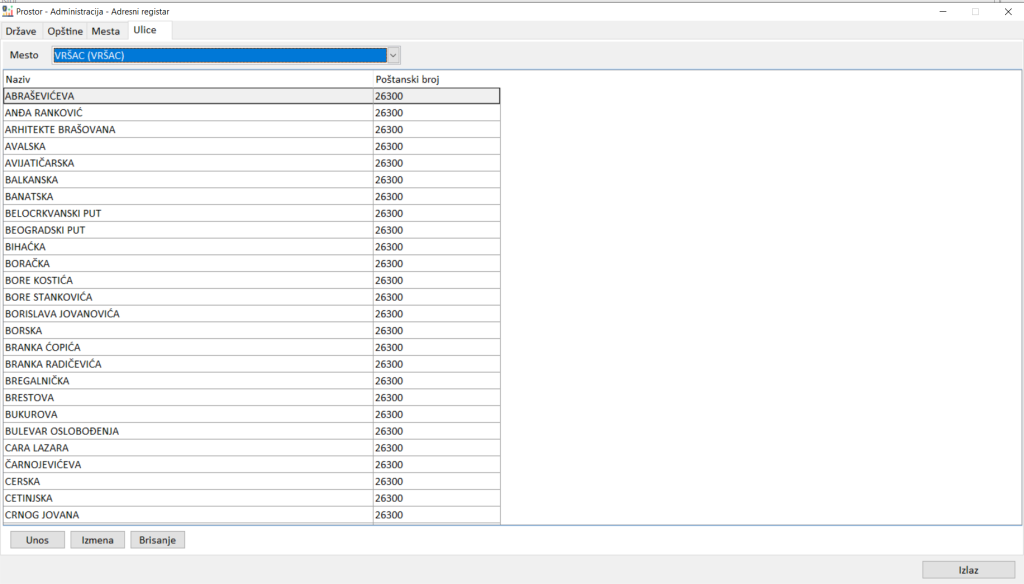
Task: Click the Prostor application icon in title bar
Action: (x=9, y=10)
